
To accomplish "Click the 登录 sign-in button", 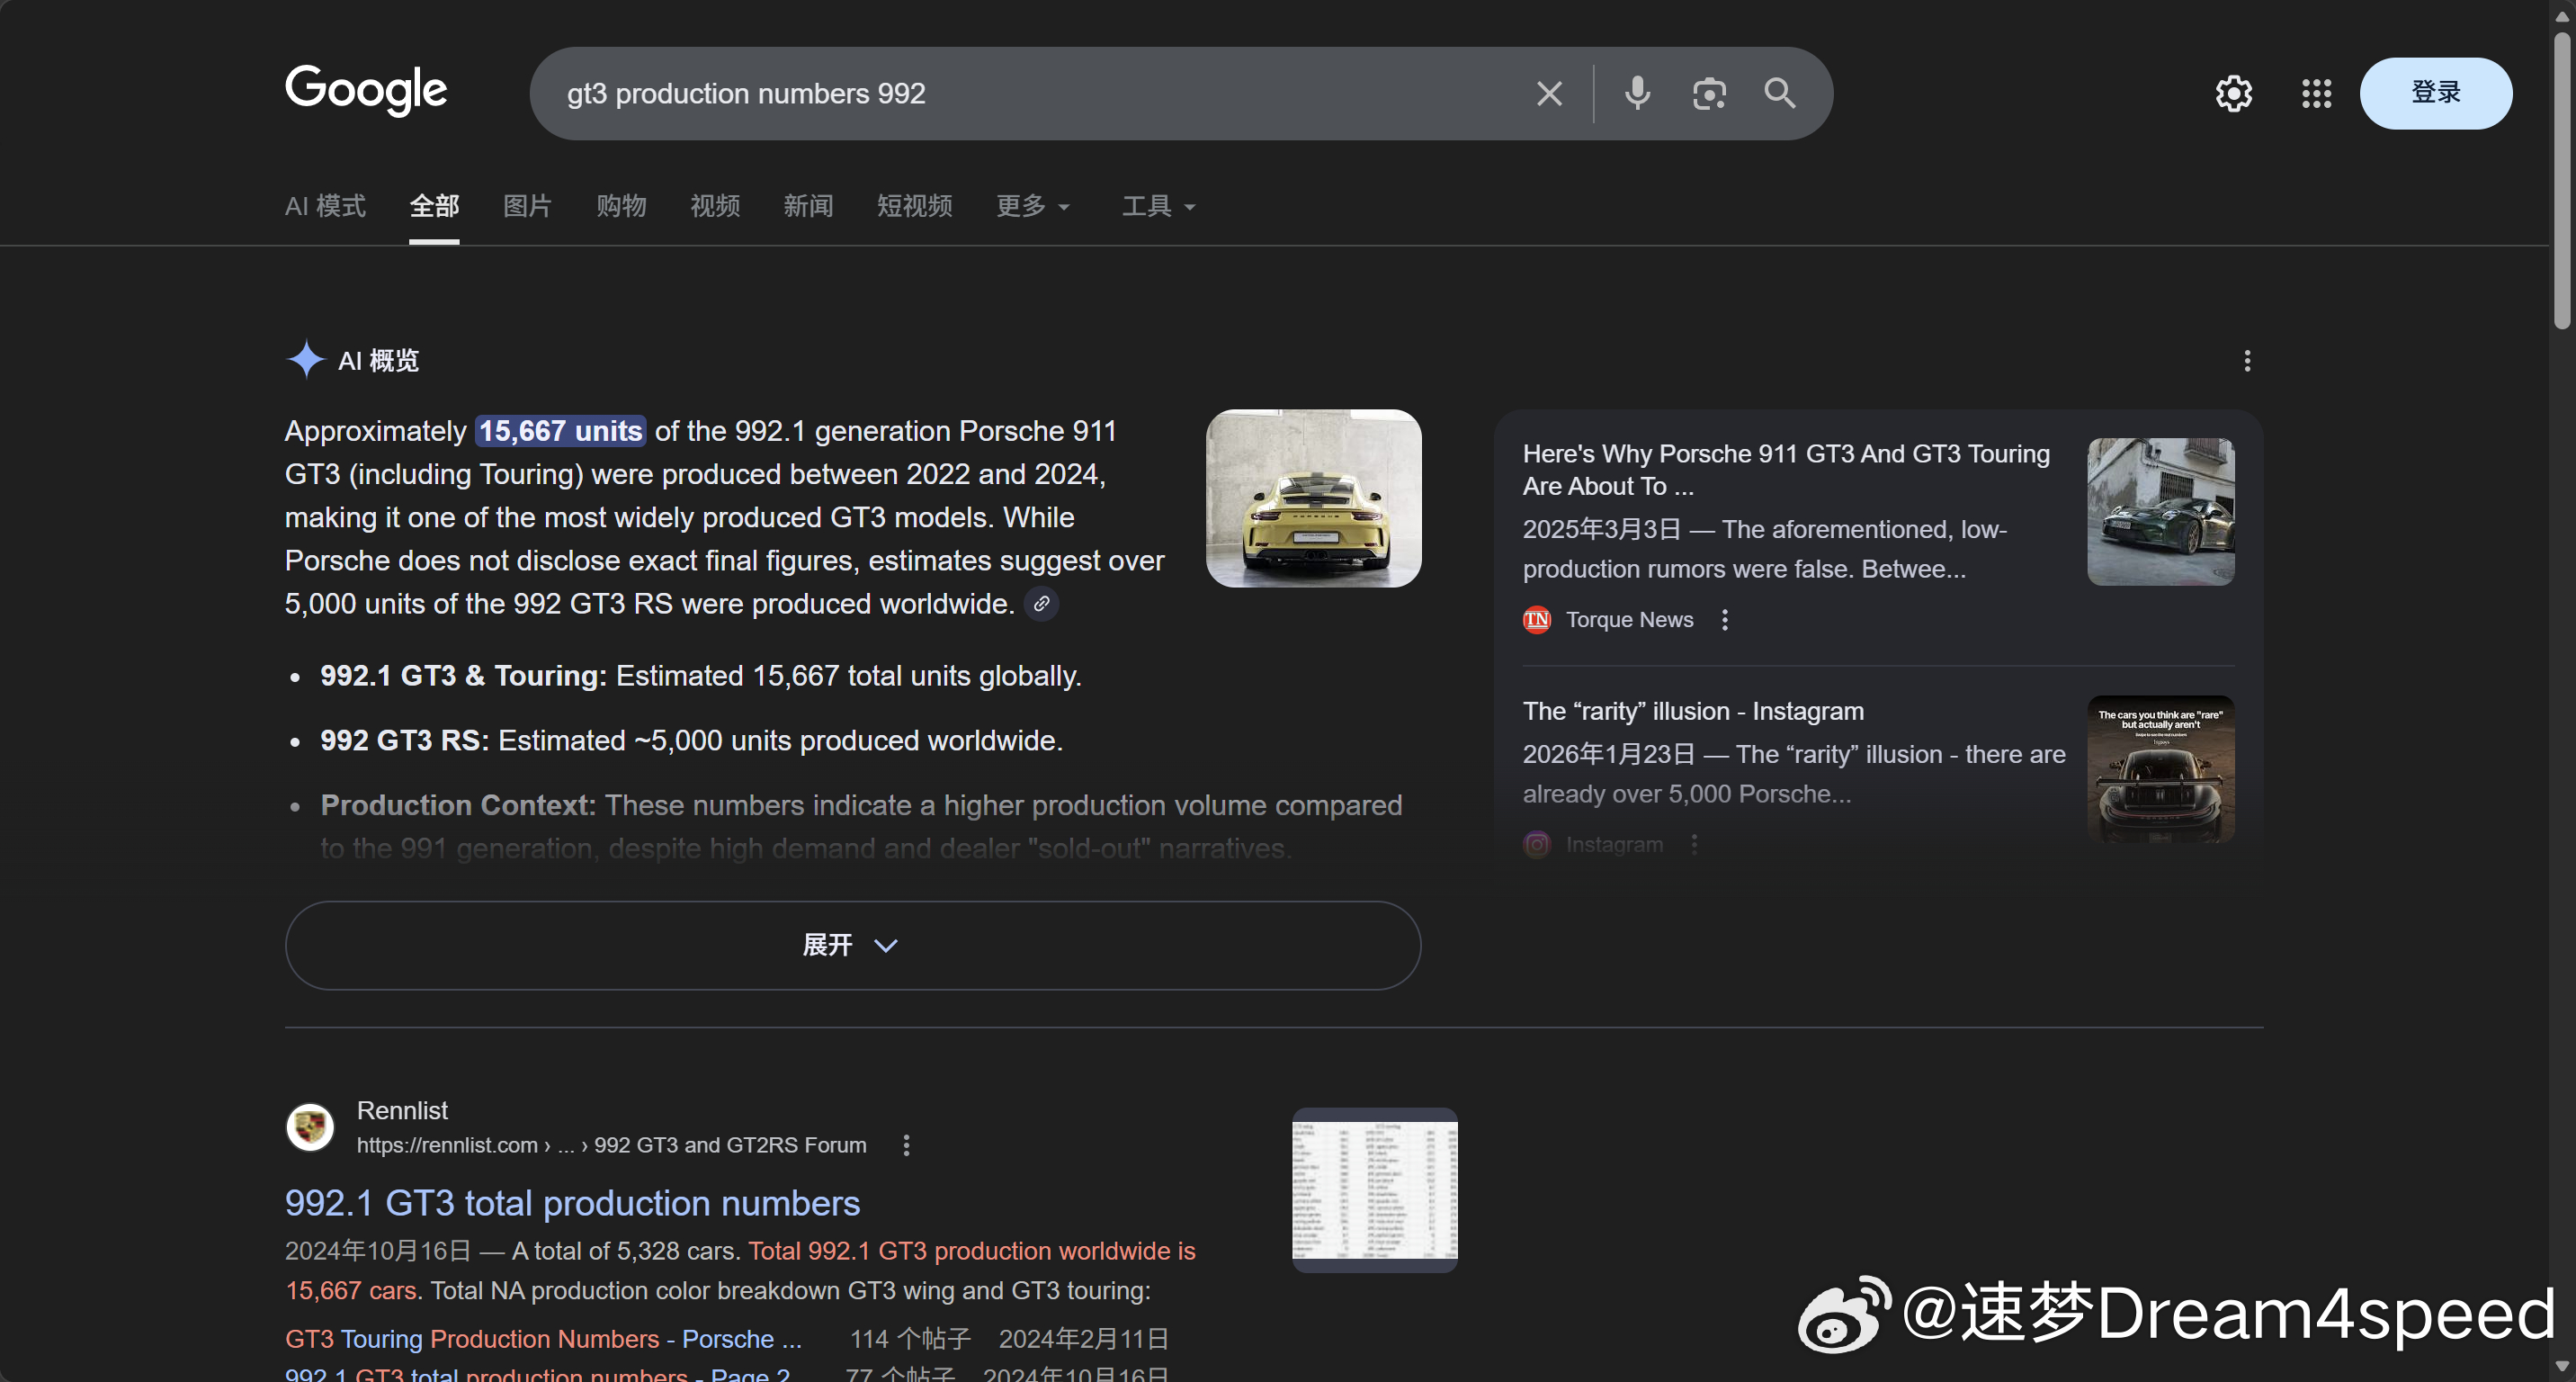I will (2435, 93).
